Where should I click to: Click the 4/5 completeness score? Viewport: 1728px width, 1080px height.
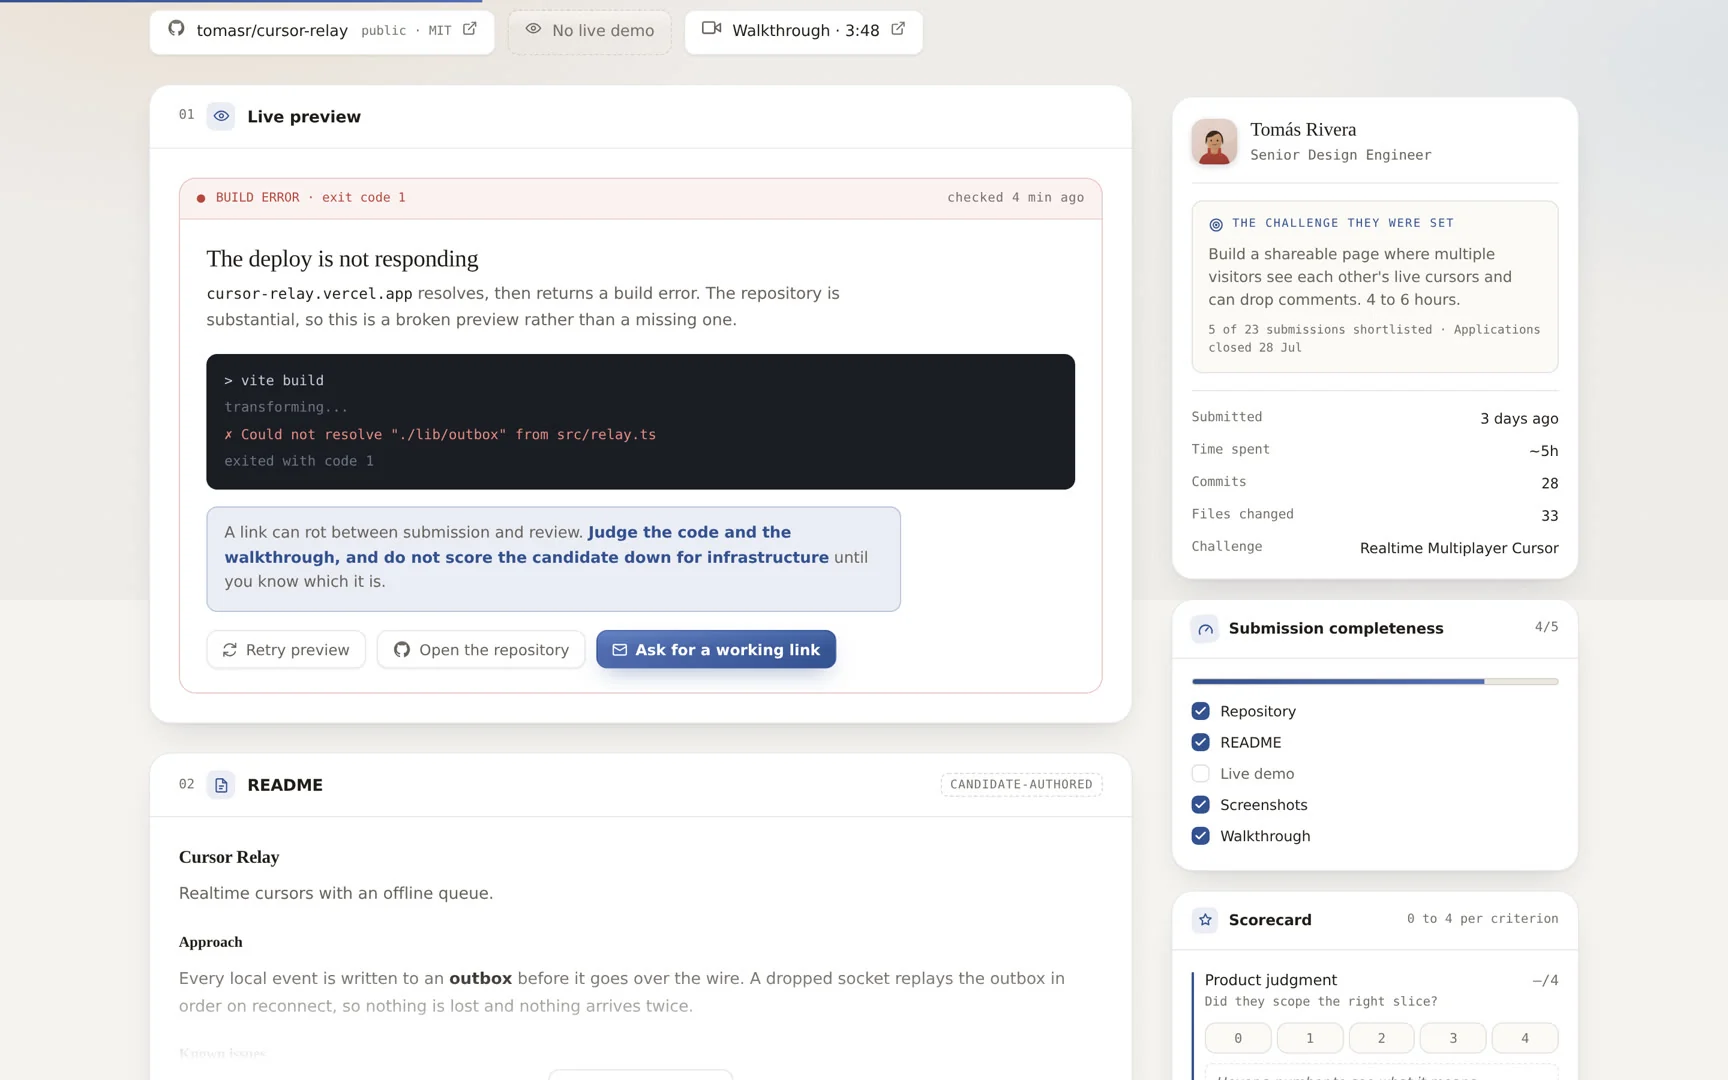pyautogui.click(x=1546, y=627)
